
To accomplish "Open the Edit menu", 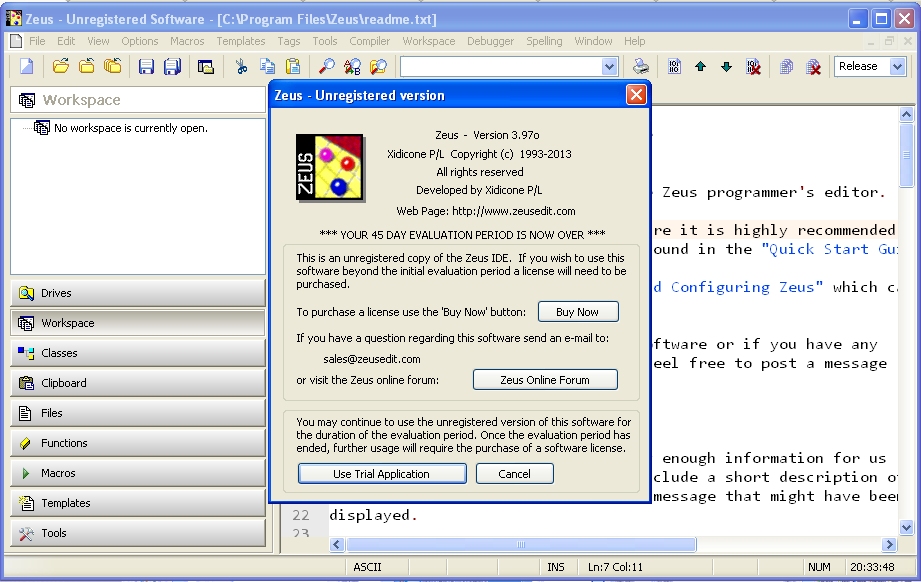I will (66, 41).
